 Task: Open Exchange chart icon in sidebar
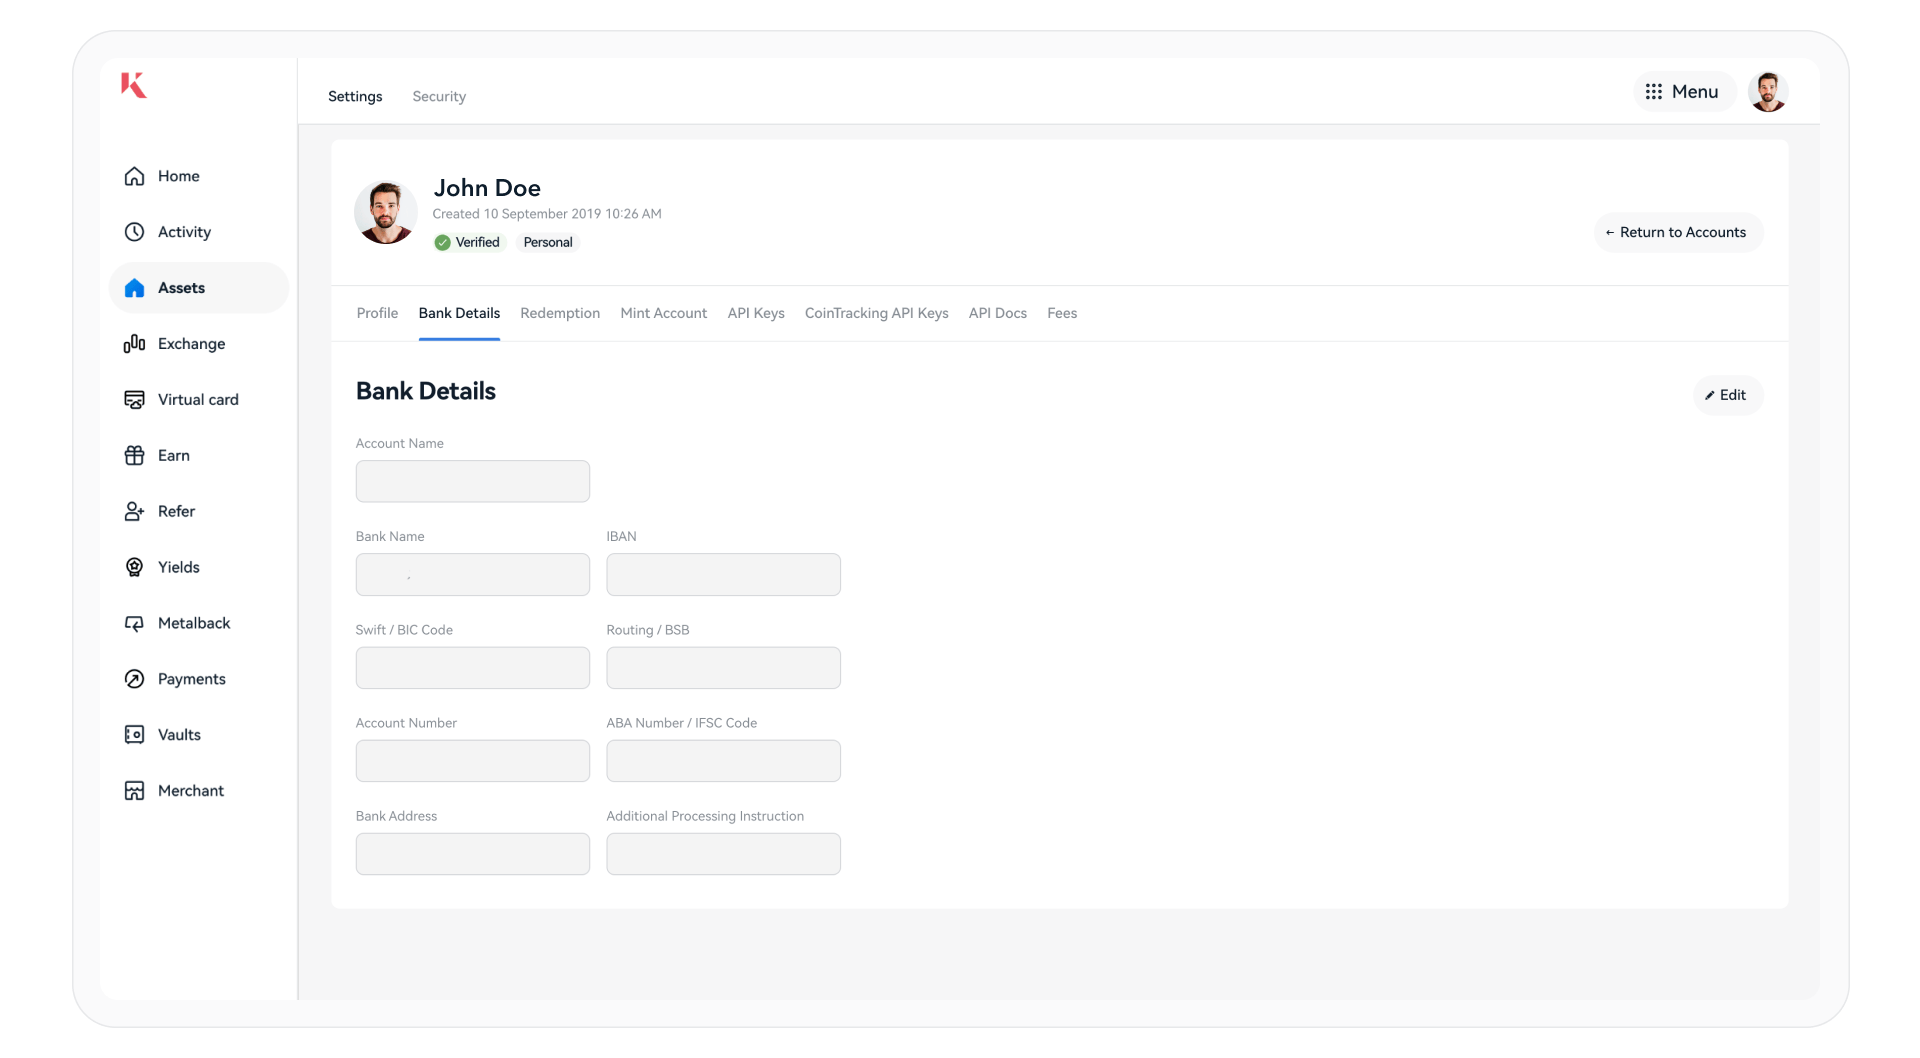tap(134, 344)
